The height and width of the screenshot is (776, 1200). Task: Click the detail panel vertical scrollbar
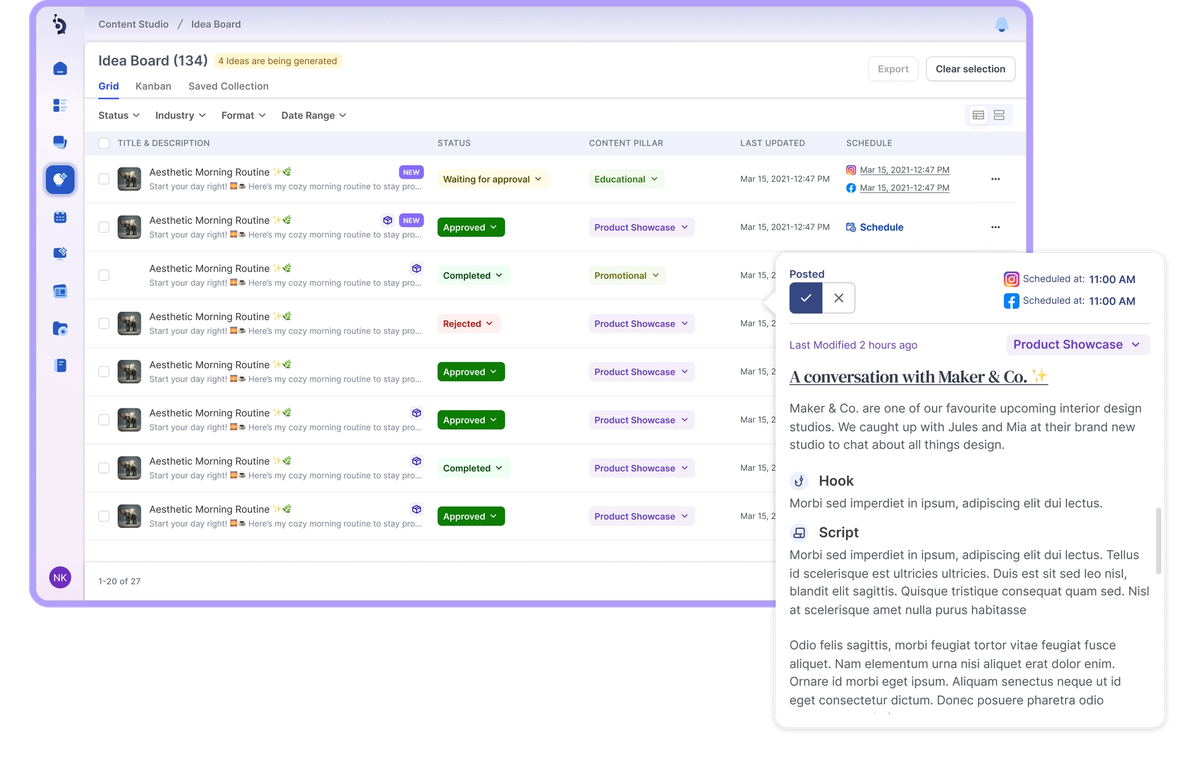(1158, 541)
